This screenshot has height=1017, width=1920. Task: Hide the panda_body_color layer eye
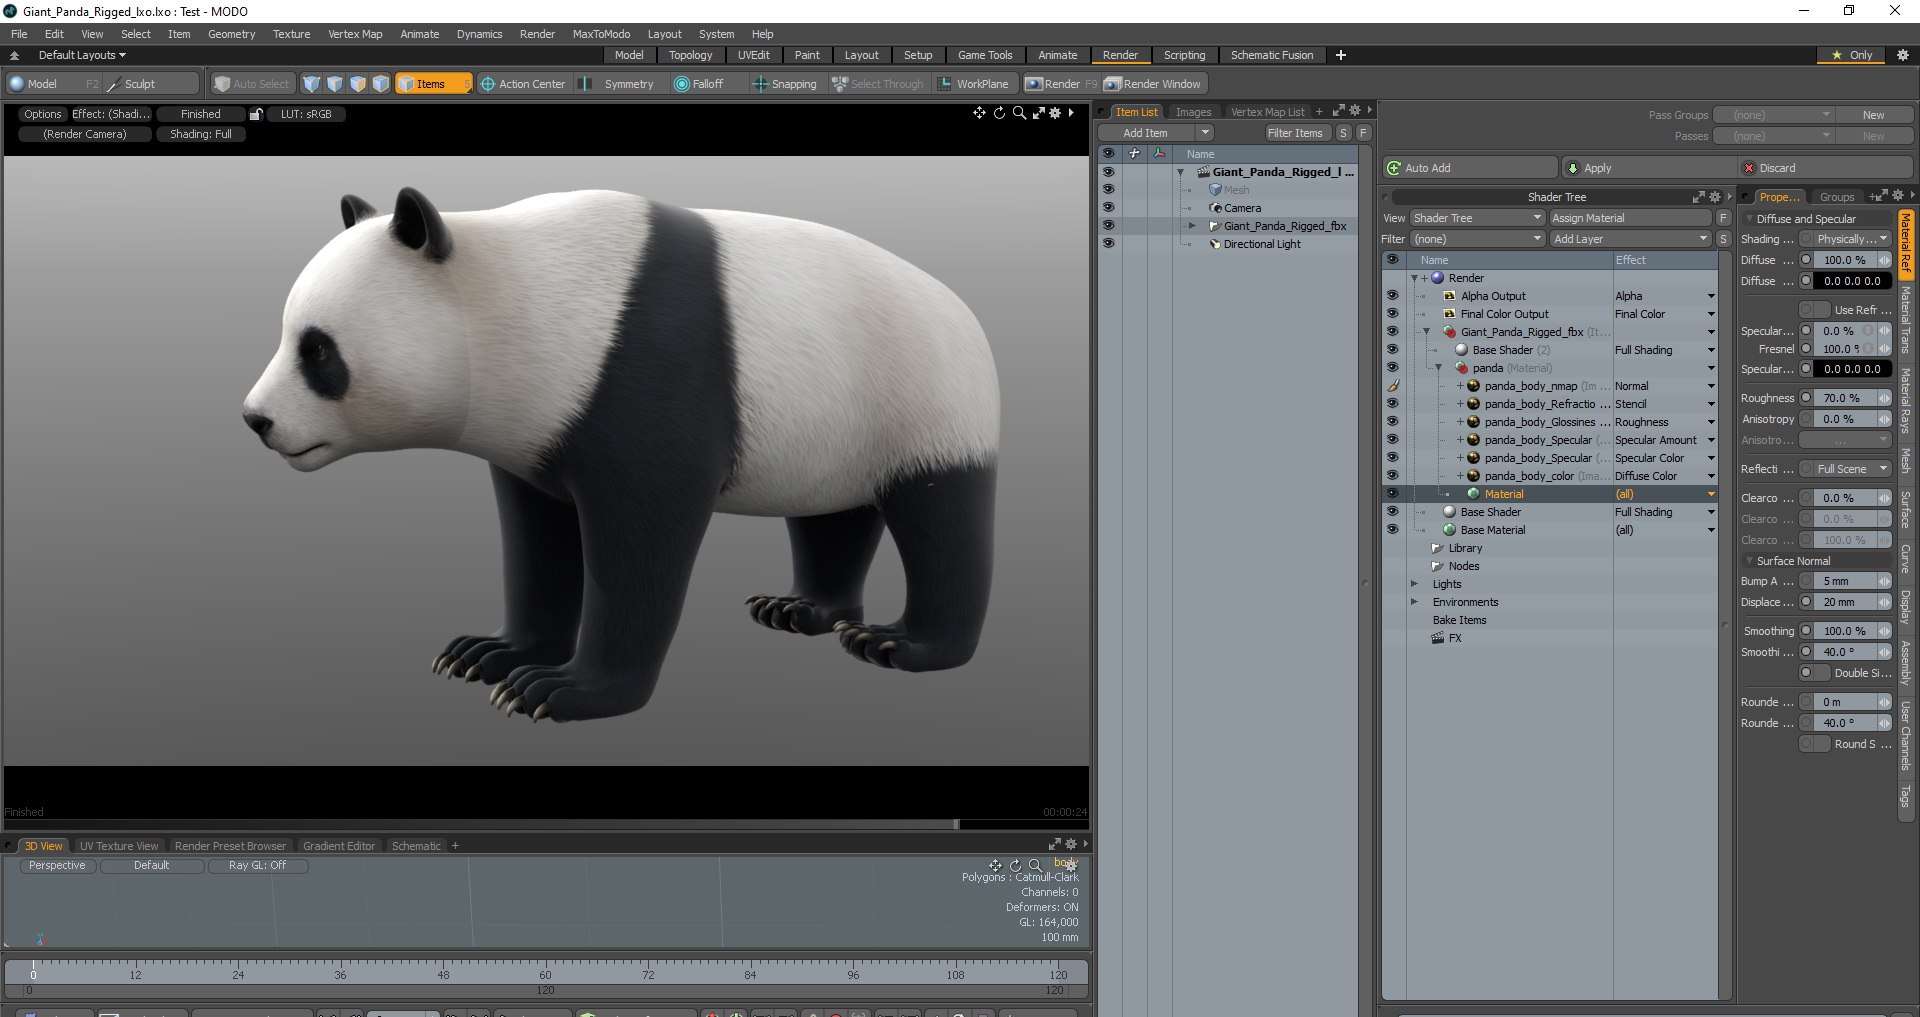(1392, 476)
